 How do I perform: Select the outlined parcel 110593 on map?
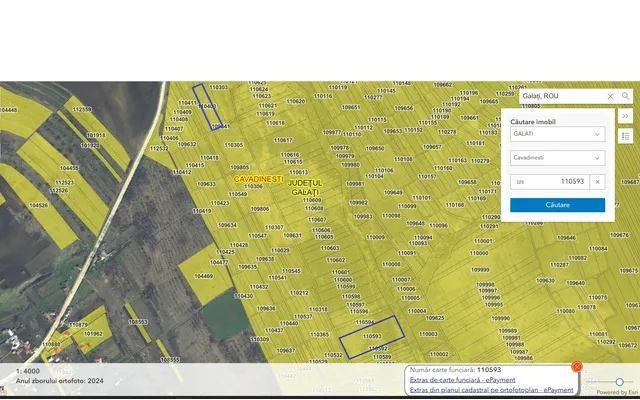(x=372, y=336)
